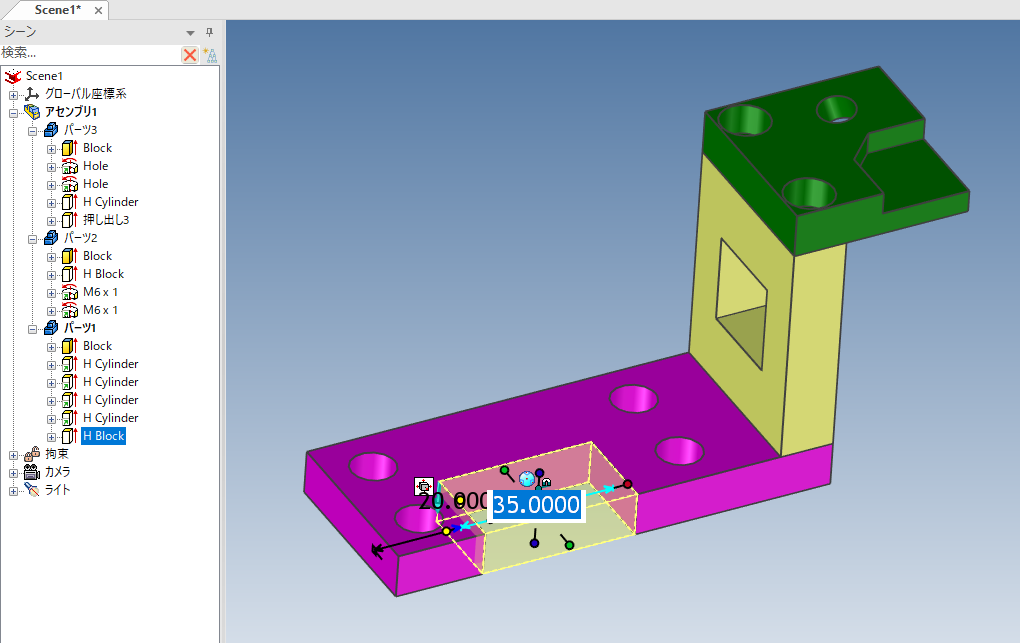Open the シーン panel options dropdown arrow
The image size is (1020, 643).
click(190, 32)
